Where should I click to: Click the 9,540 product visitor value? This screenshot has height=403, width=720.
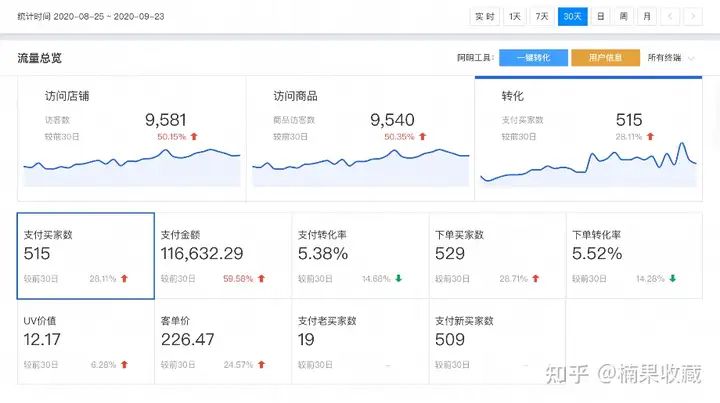pos(393,120)
